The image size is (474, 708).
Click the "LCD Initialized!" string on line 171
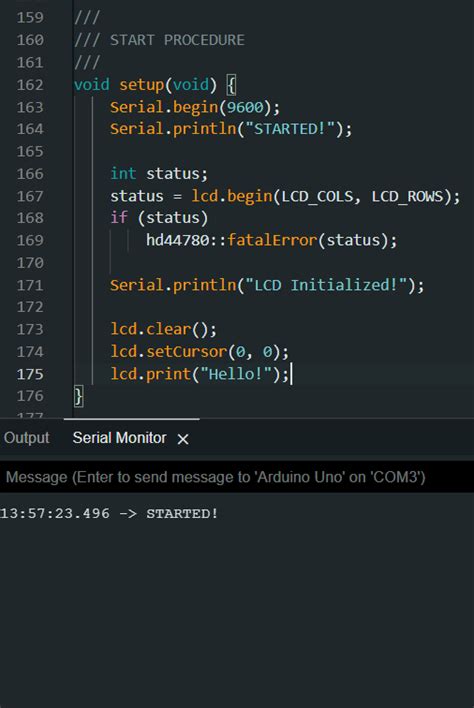click(x=325, y=285)
